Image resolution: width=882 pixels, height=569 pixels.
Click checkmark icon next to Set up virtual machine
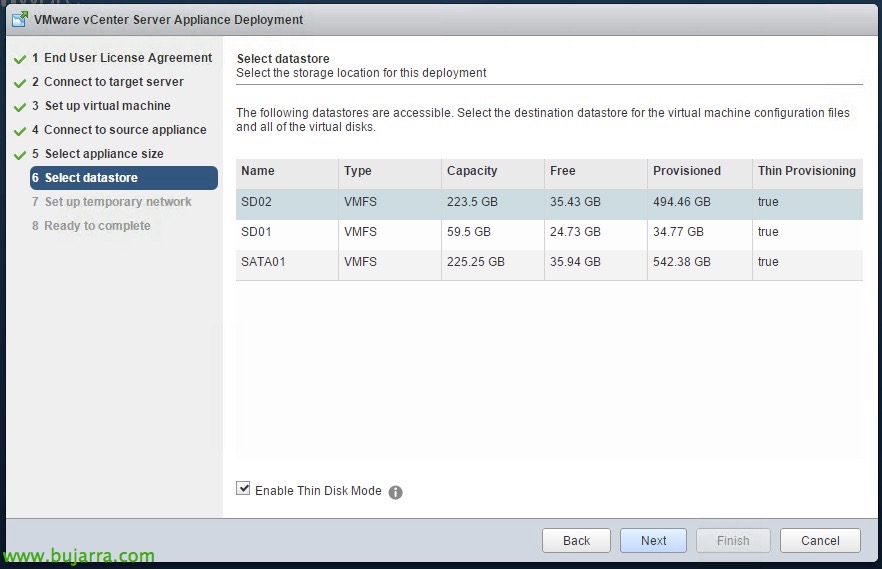(x=20, y=107)
